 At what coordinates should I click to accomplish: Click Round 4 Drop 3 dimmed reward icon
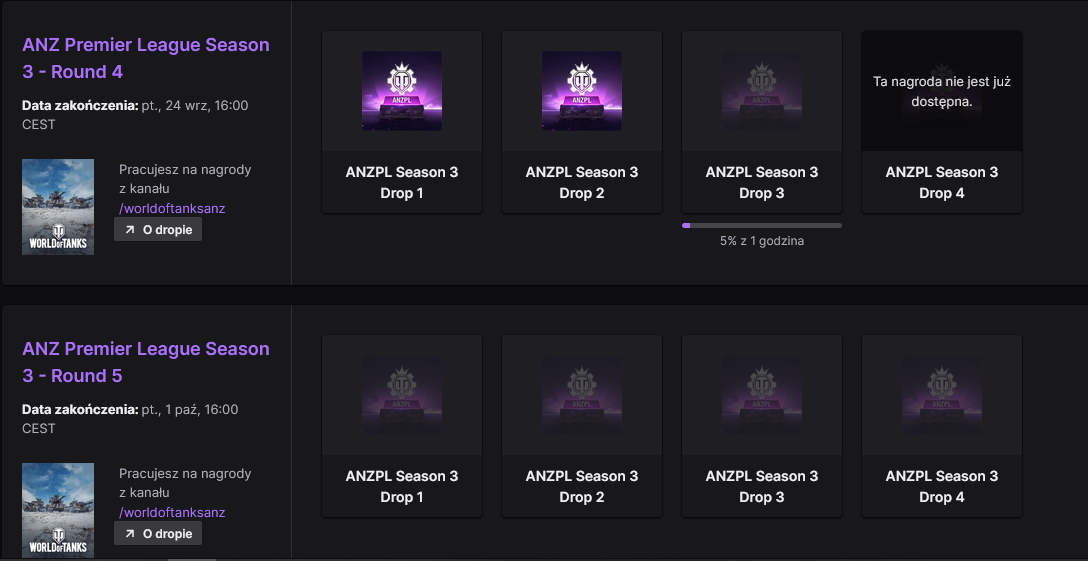point(762,91)
